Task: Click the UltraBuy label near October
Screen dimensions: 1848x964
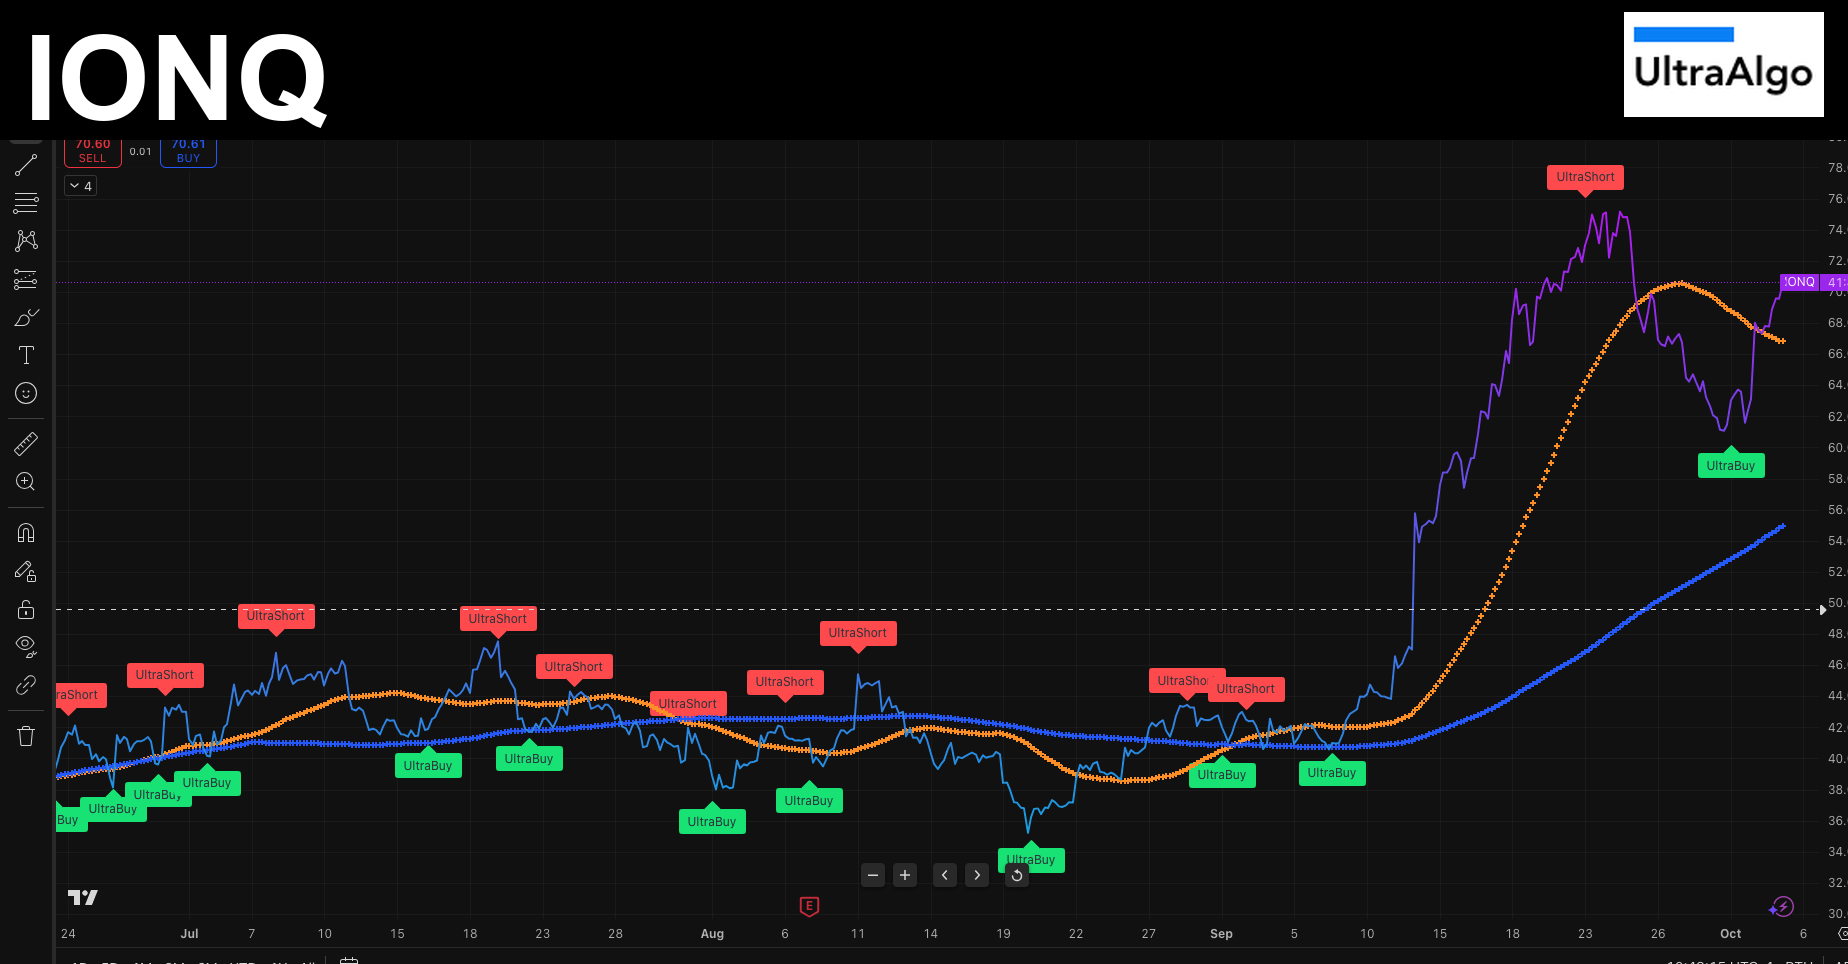Action: point(1731,465)
